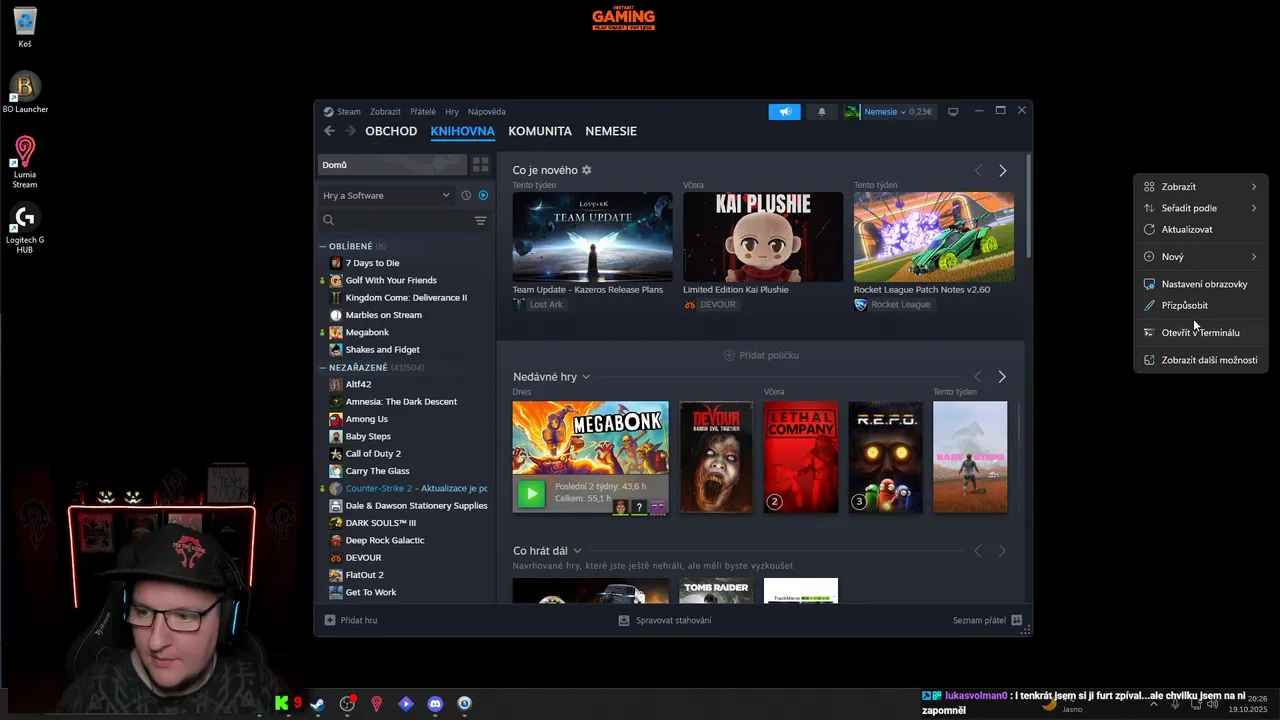This screenshot has width=1280, height=720.
Task: Open the Přátelé menu
Action: (x=423, y=112)
